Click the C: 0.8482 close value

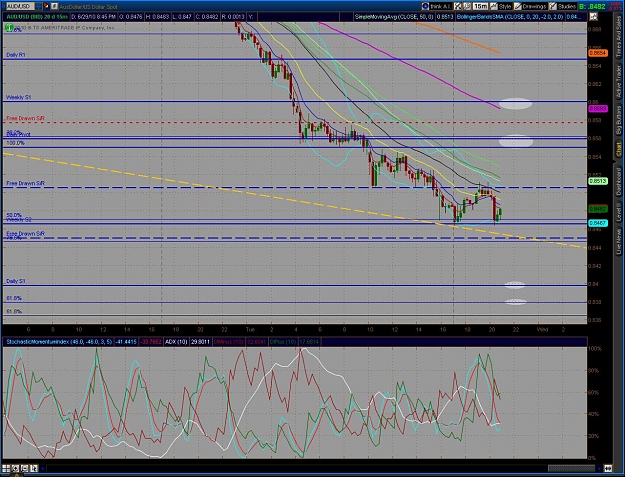pos(207,17)
